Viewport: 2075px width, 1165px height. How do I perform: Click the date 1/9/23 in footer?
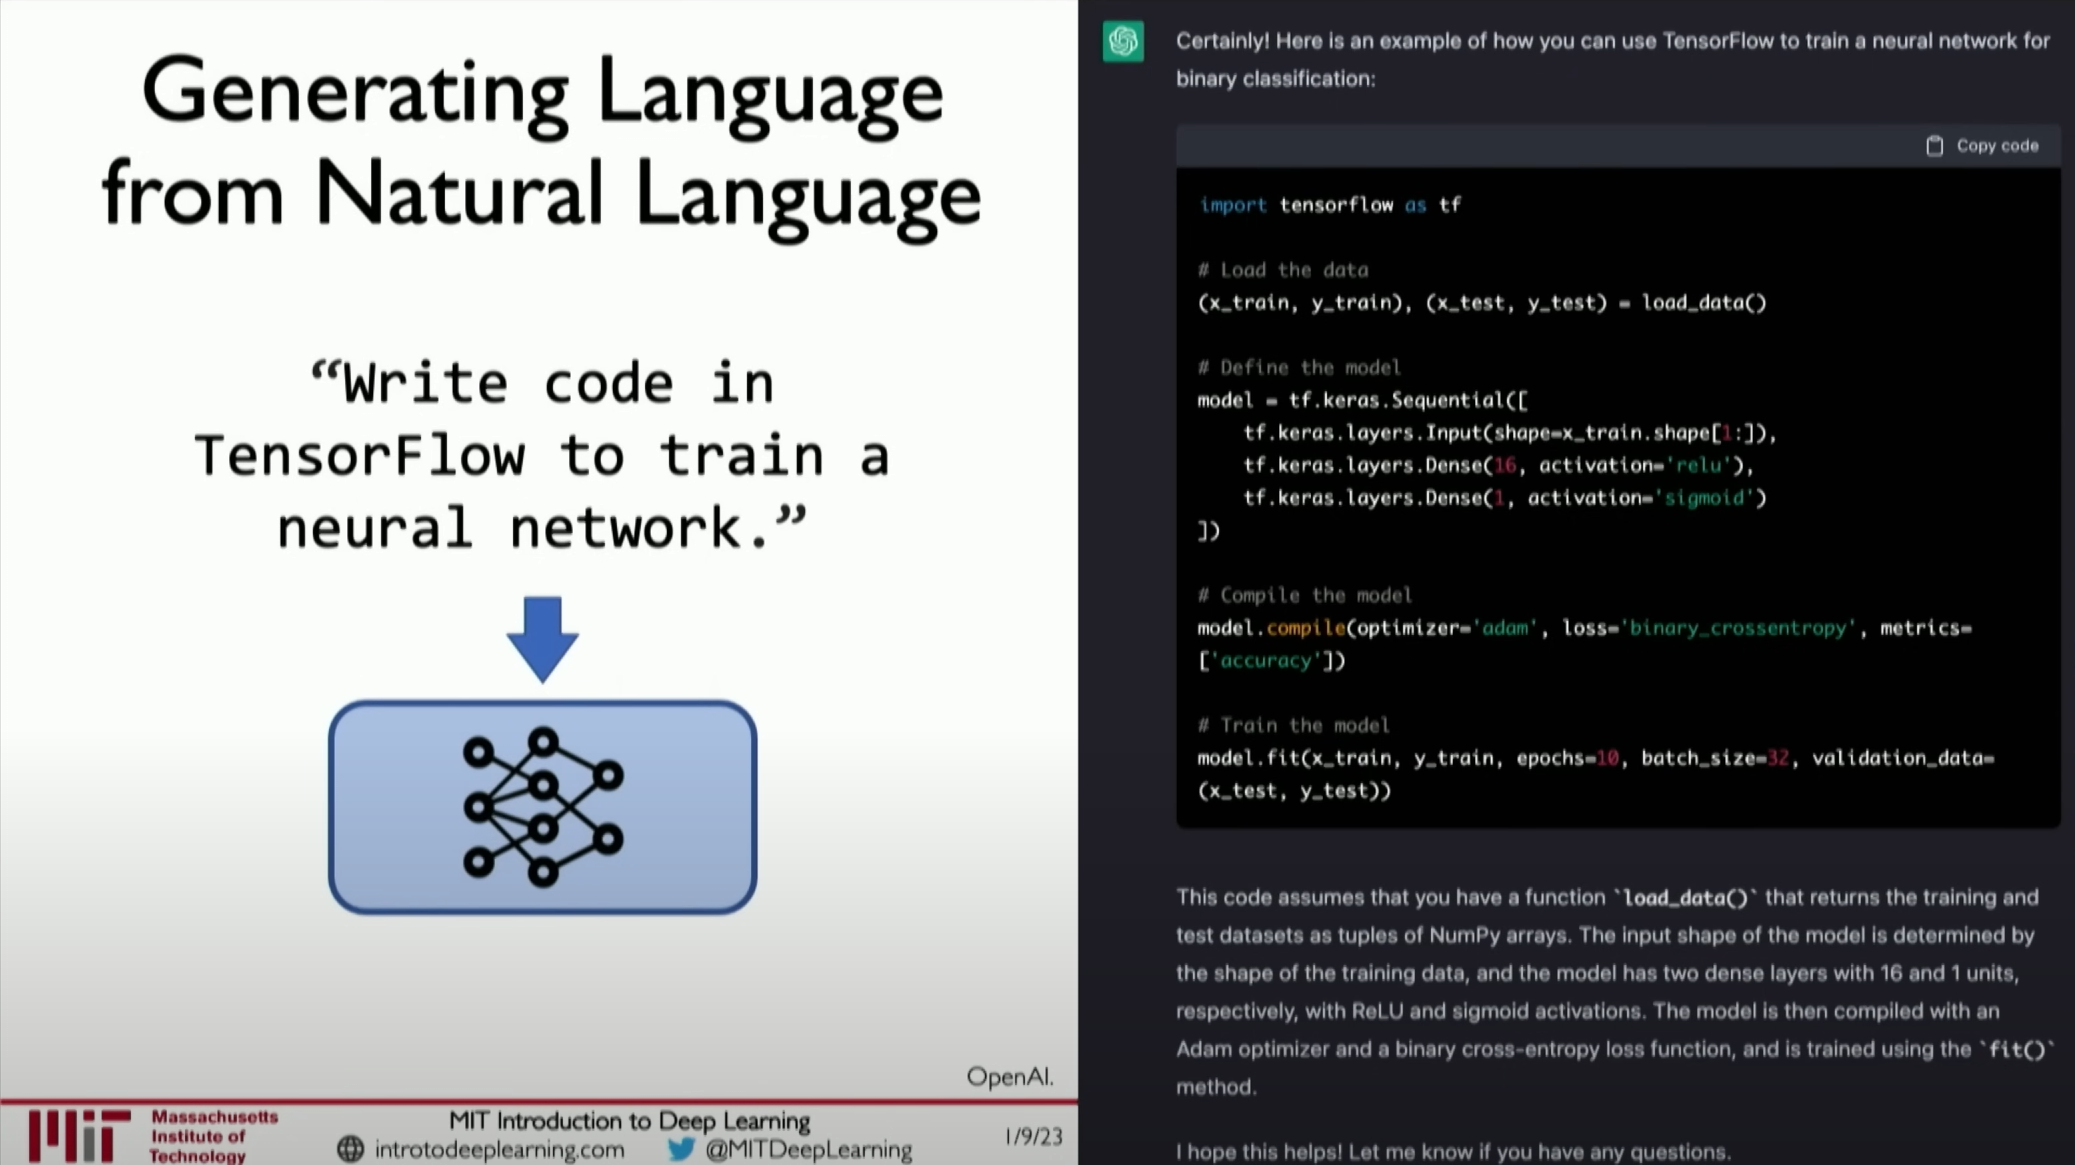[x=1033, y=1137]
